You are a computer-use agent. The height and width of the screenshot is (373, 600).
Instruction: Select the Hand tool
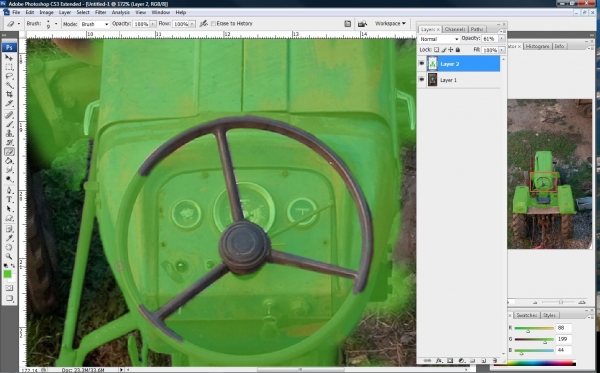(9, 247)
